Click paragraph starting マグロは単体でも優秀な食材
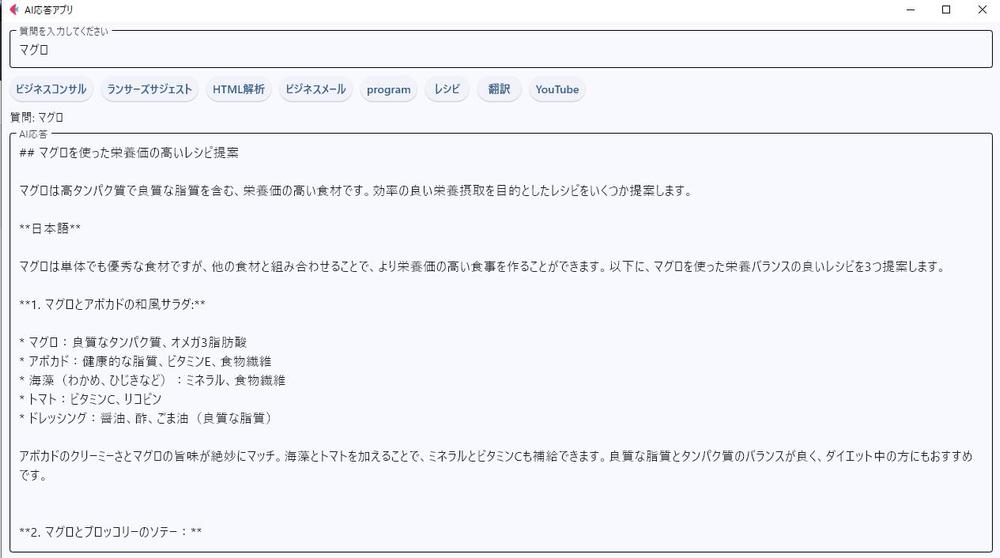The width and height of the screenshot is (1000, 558). click(x=483, y=267)
